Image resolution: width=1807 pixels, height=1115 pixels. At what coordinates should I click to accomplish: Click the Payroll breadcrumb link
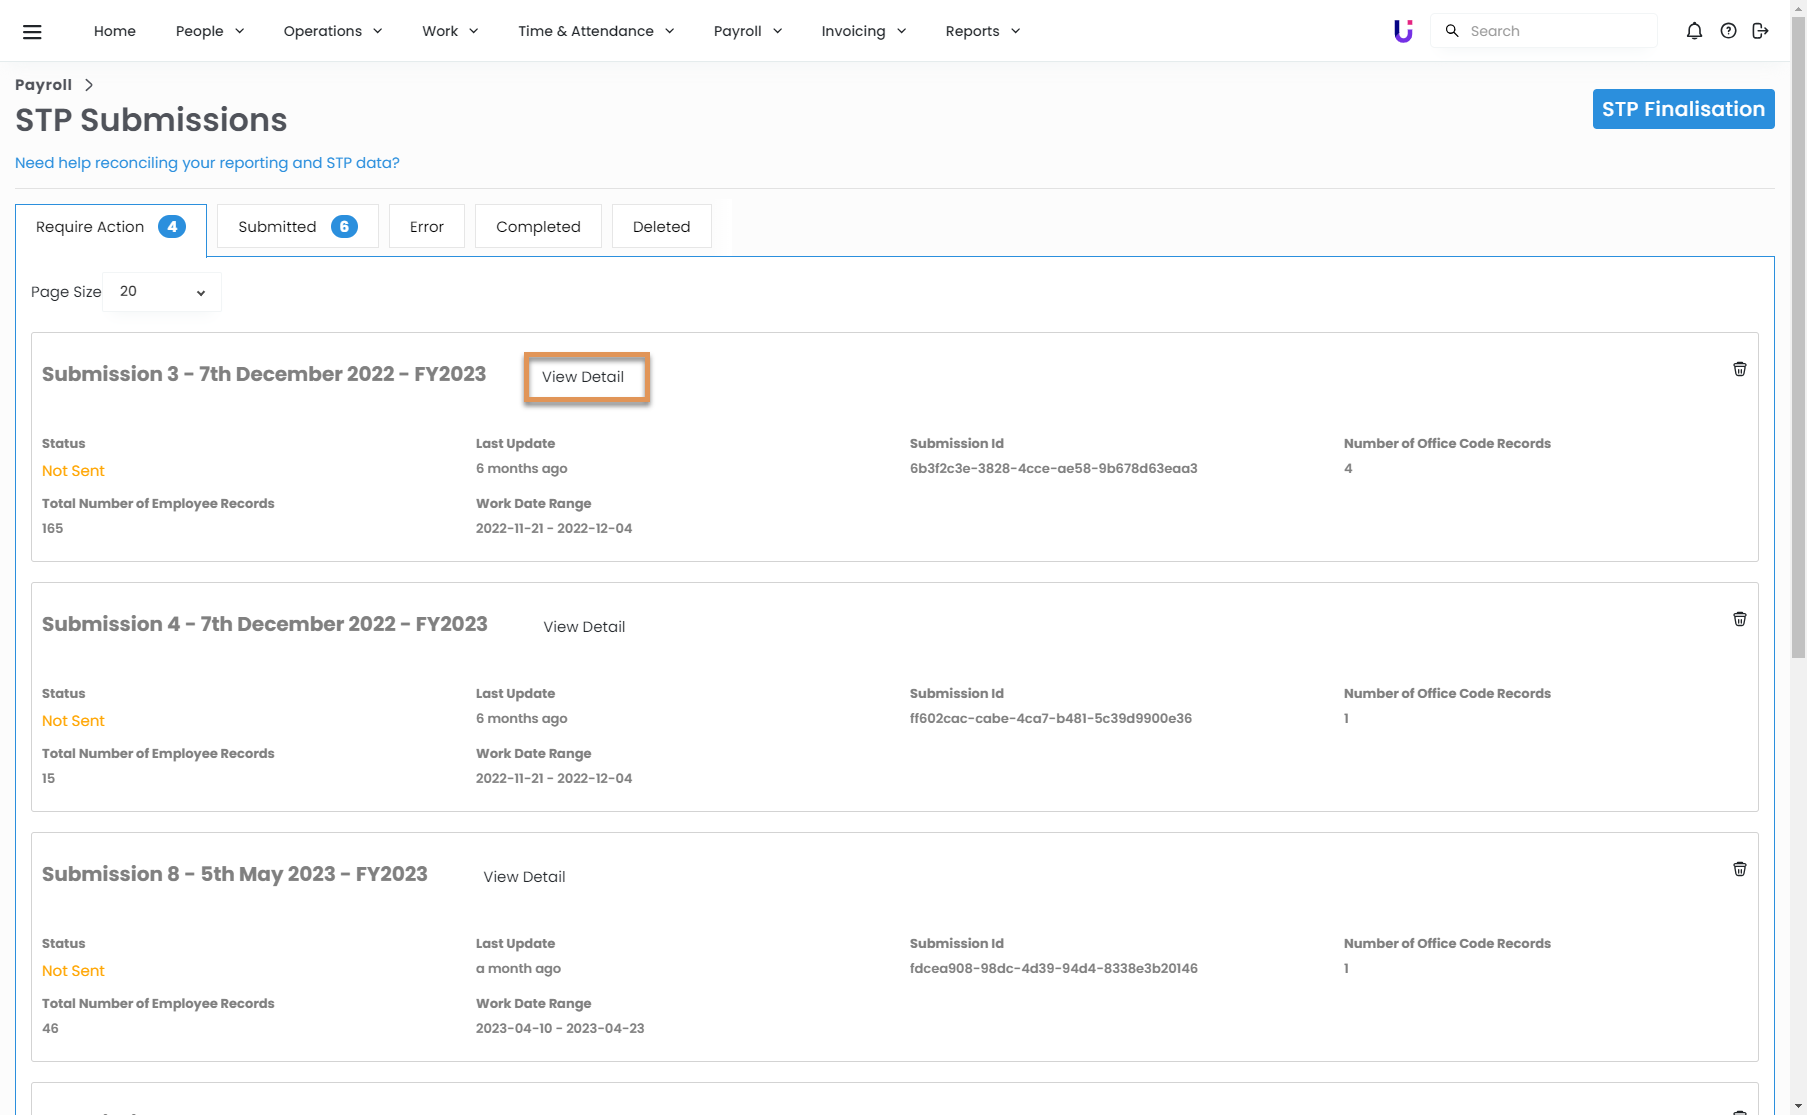pos(43,85)
